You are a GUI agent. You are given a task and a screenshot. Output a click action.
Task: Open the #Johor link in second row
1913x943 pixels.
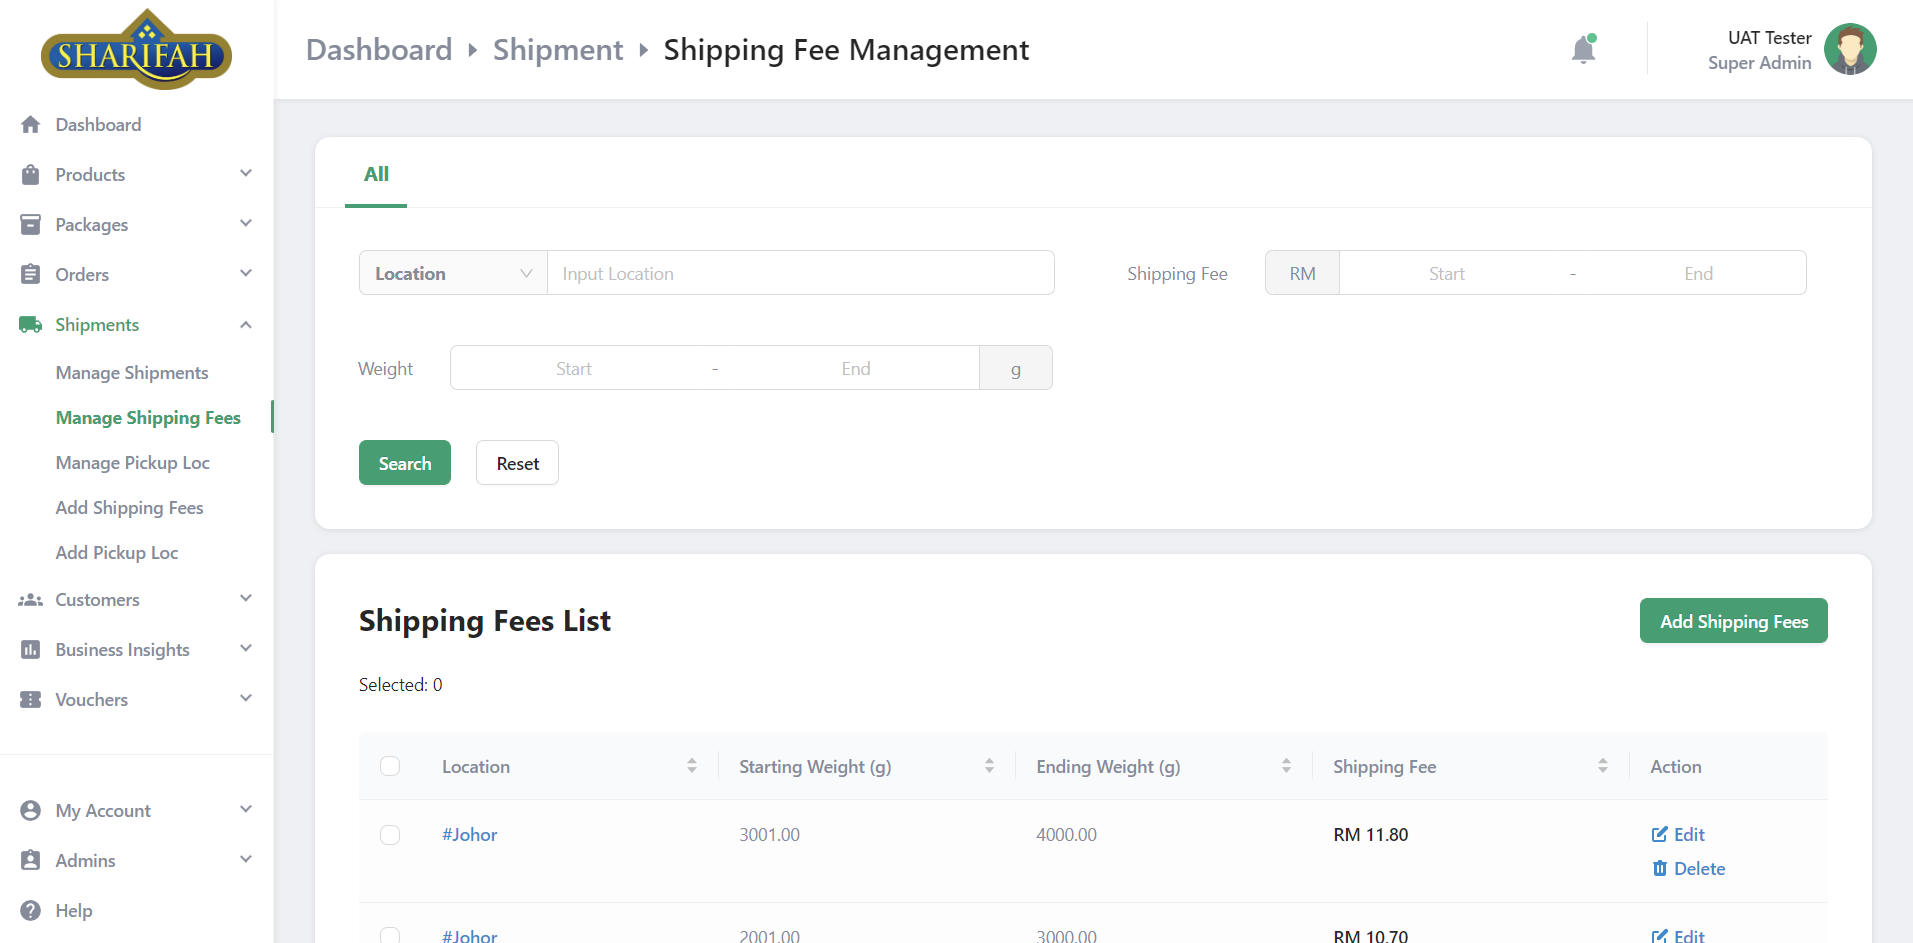click(470, 936)
